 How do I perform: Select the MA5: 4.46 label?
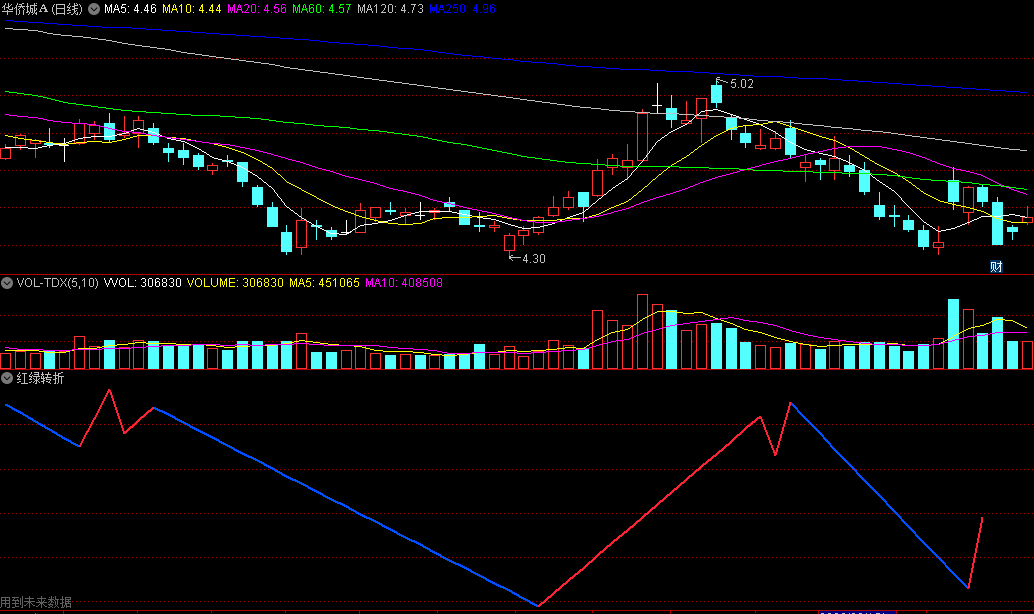(130, 9)
